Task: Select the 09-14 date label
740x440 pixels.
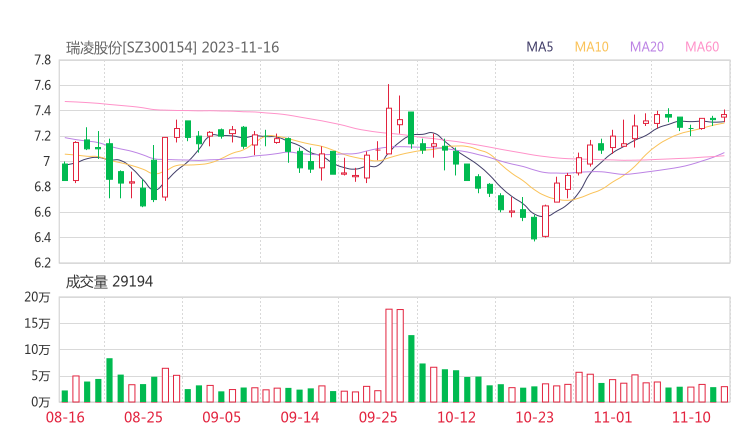Action: tap(300, 417)
